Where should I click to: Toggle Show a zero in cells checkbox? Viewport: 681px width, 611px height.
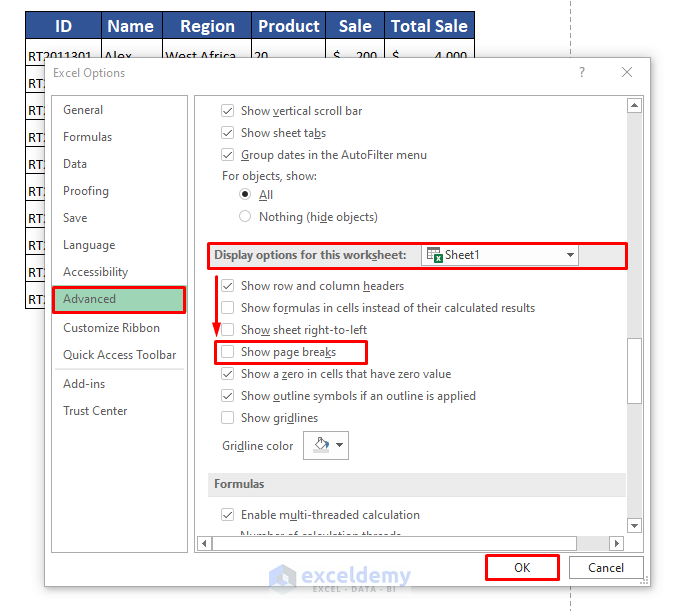[x=228, y=373]
